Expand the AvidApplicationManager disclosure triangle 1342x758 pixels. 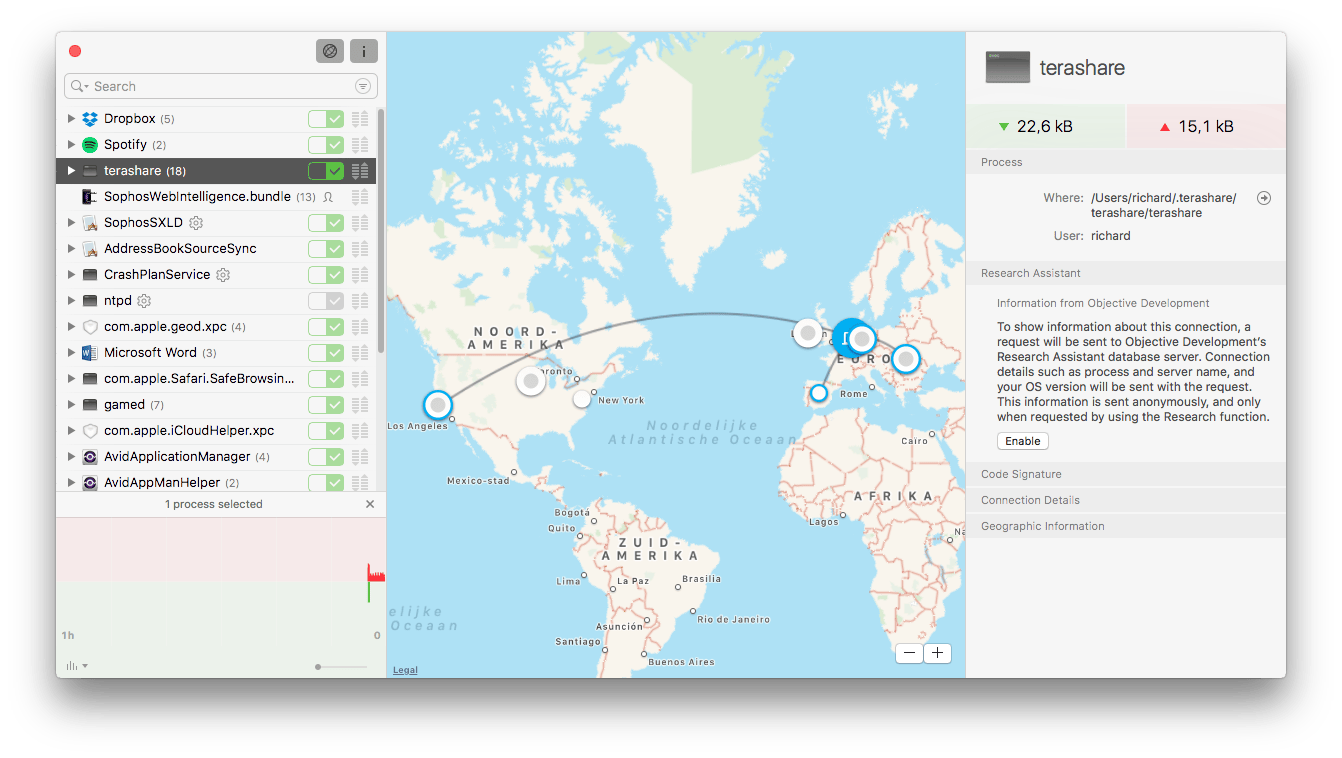click(71, 457)
